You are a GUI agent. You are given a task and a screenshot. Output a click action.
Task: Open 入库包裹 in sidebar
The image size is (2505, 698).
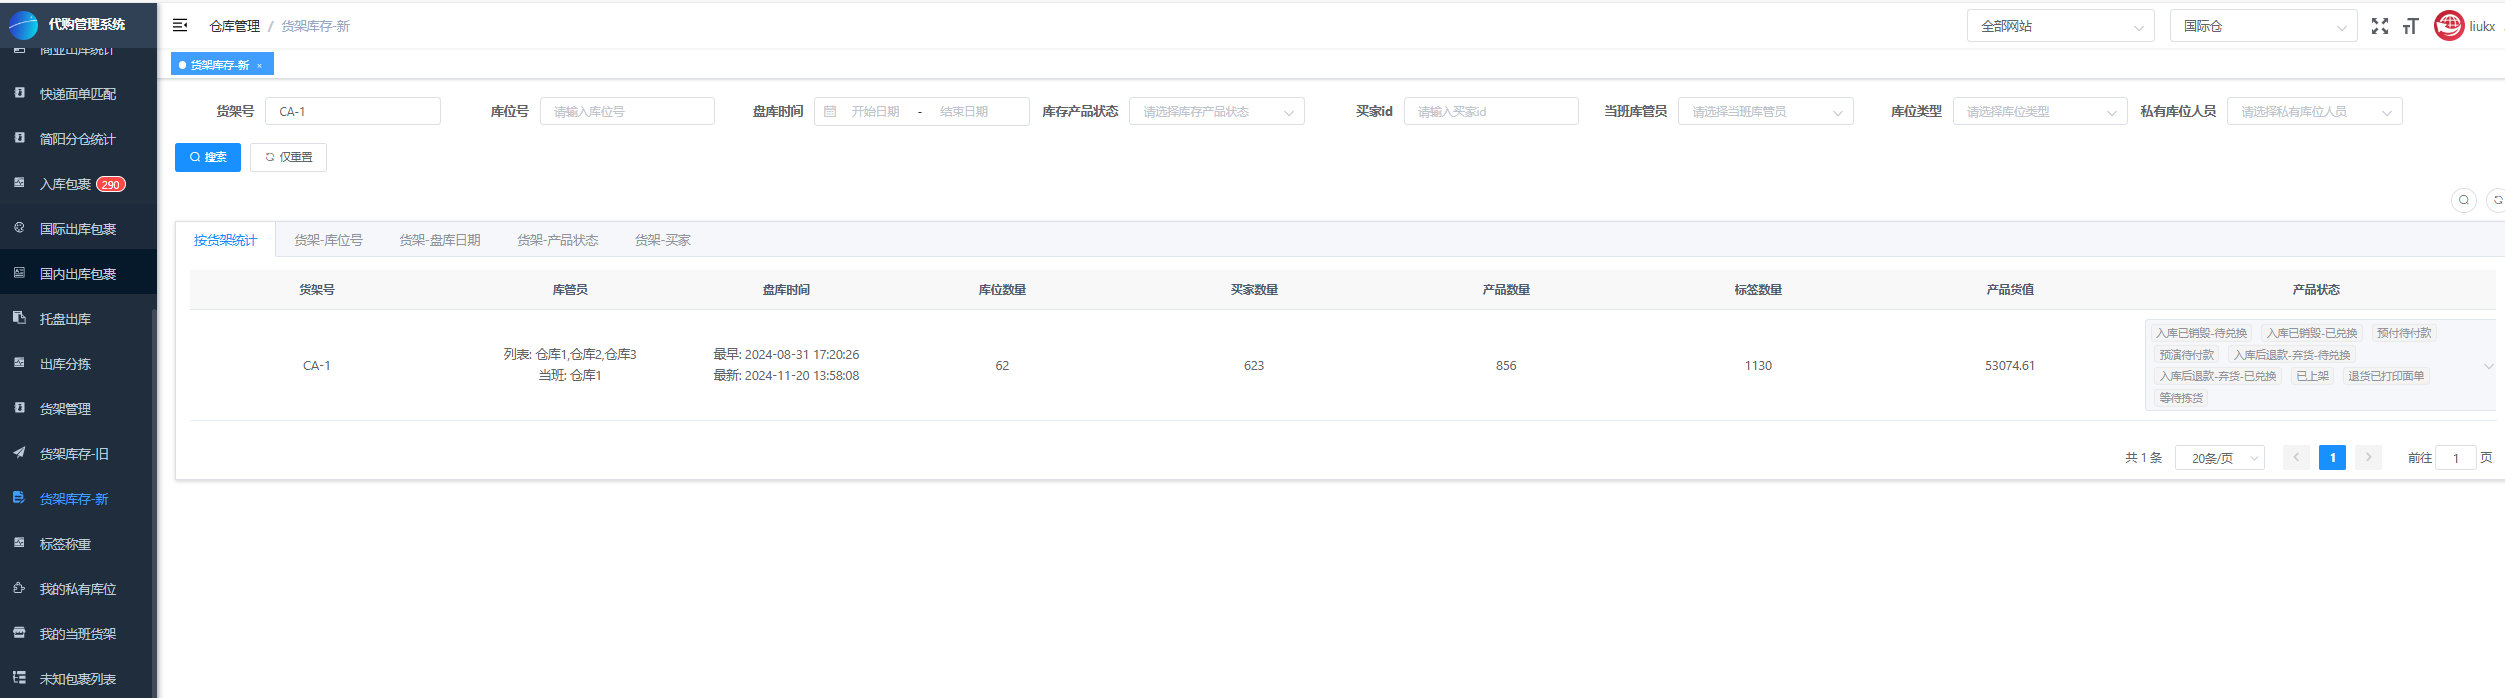tap(66, 184)
